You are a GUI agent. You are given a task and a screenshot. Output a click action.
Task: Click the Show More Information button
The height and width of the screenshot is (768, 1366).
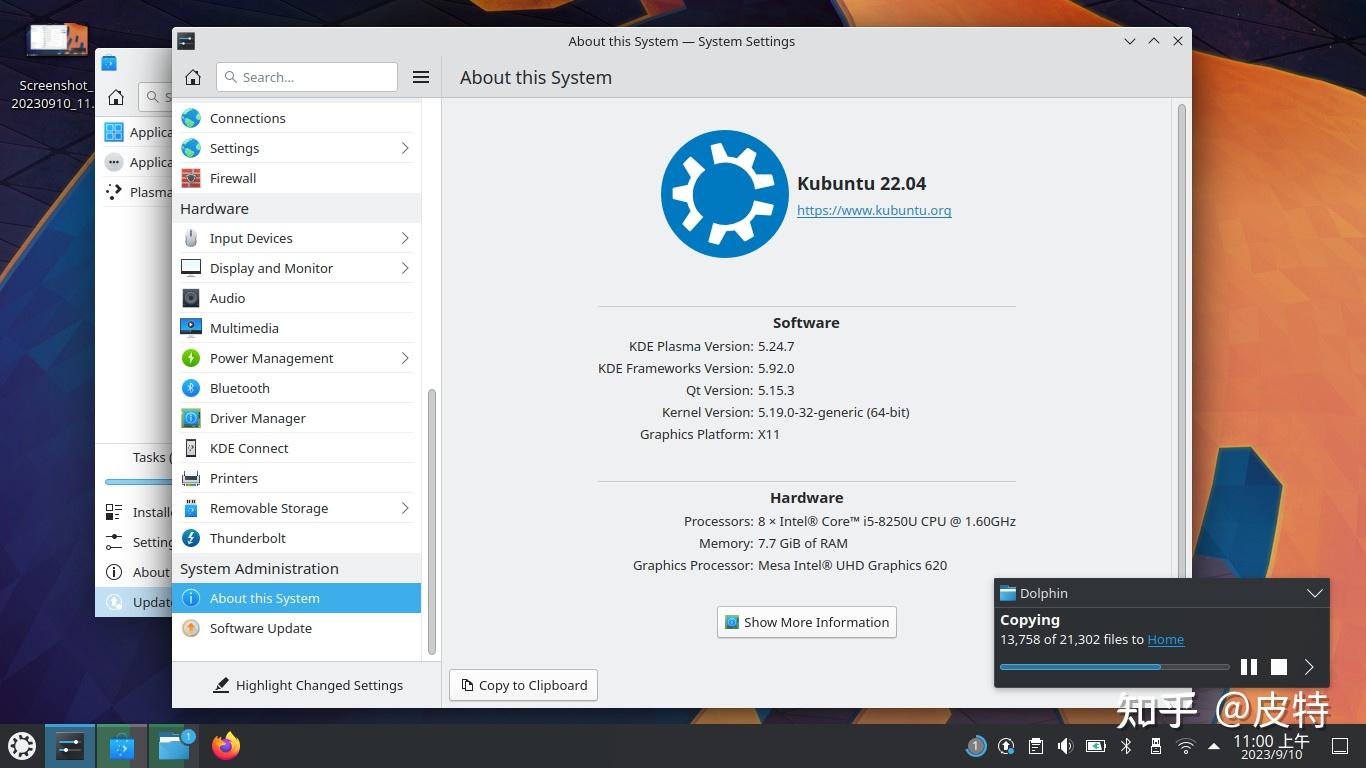click(806, 622)
